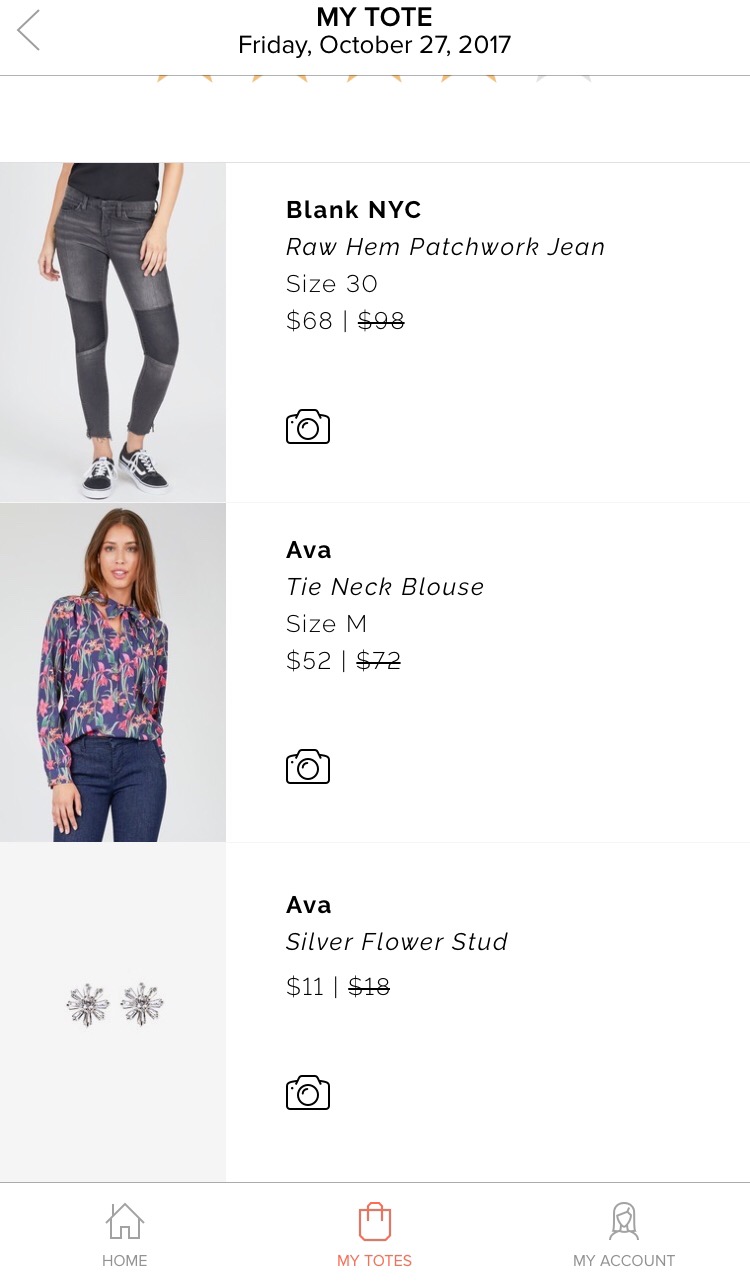This screenshot has width=750, height=1281.
Task: Tap the Blank NYC brand name
Action: (354, 210)
